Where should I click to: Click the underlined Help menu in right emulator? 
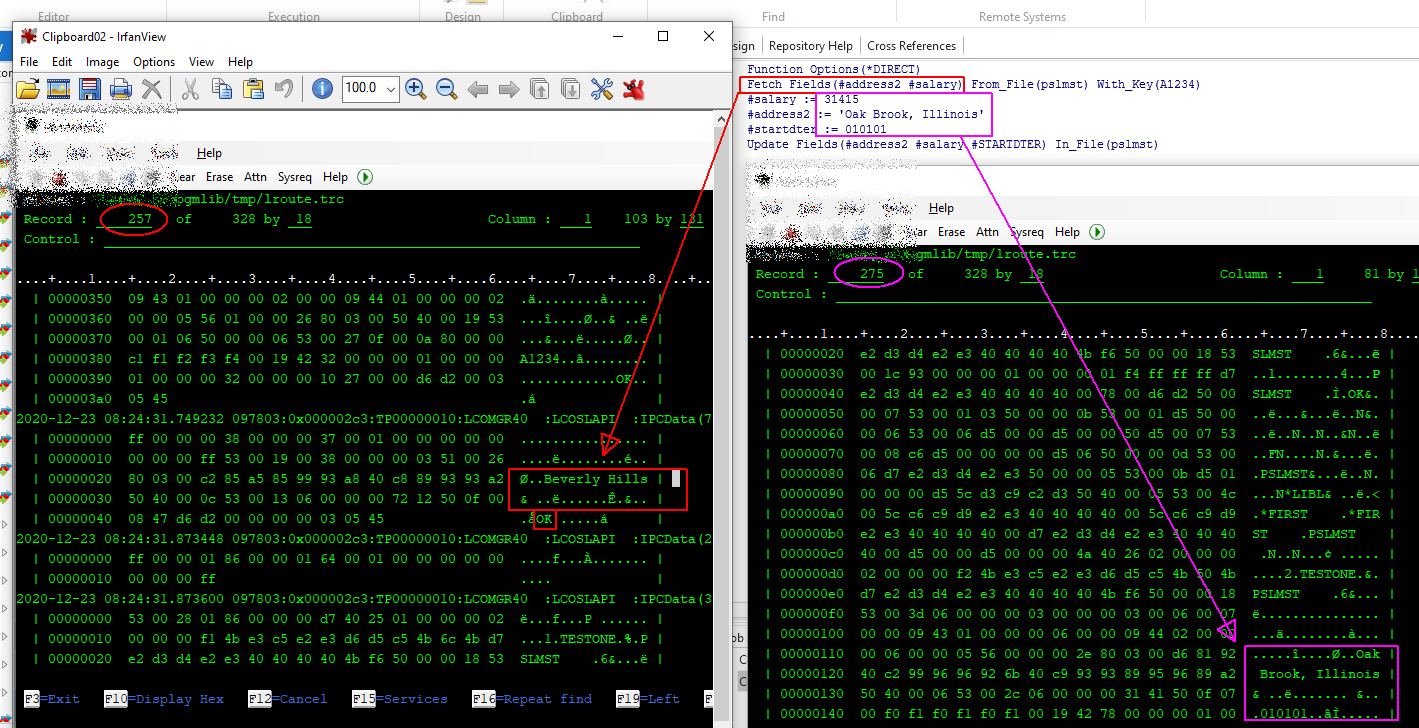pos(941,208)
